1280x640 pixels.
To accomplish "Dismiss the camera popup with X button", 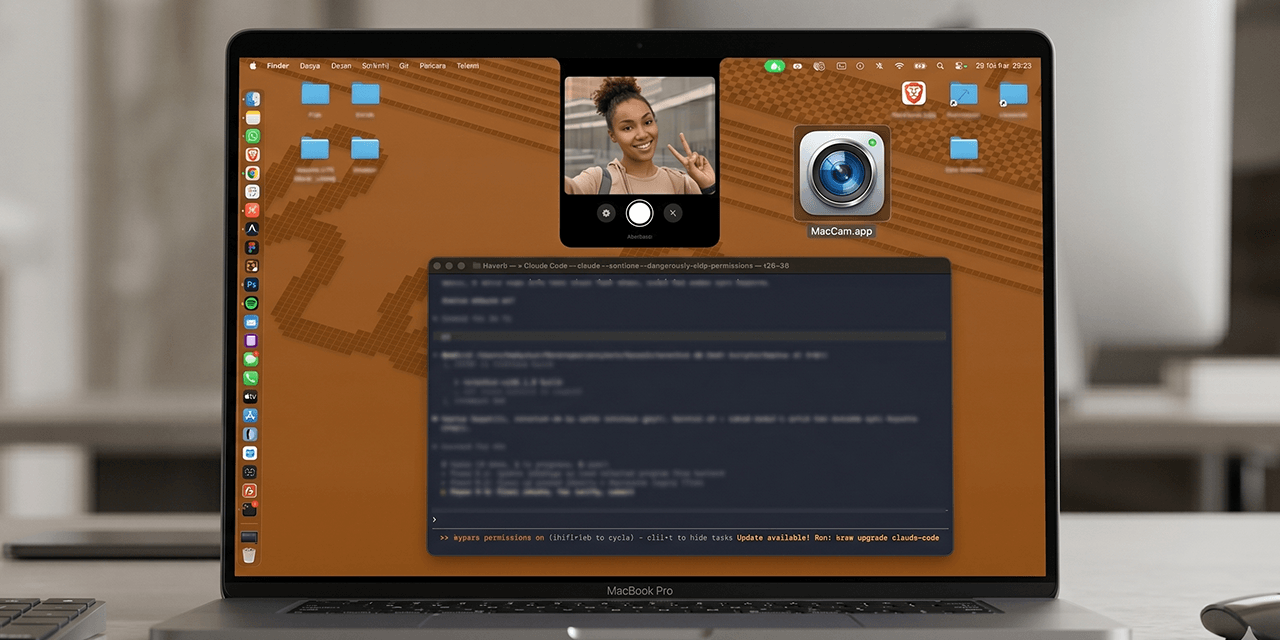I will pyautogui.click(x=673, y=213).
